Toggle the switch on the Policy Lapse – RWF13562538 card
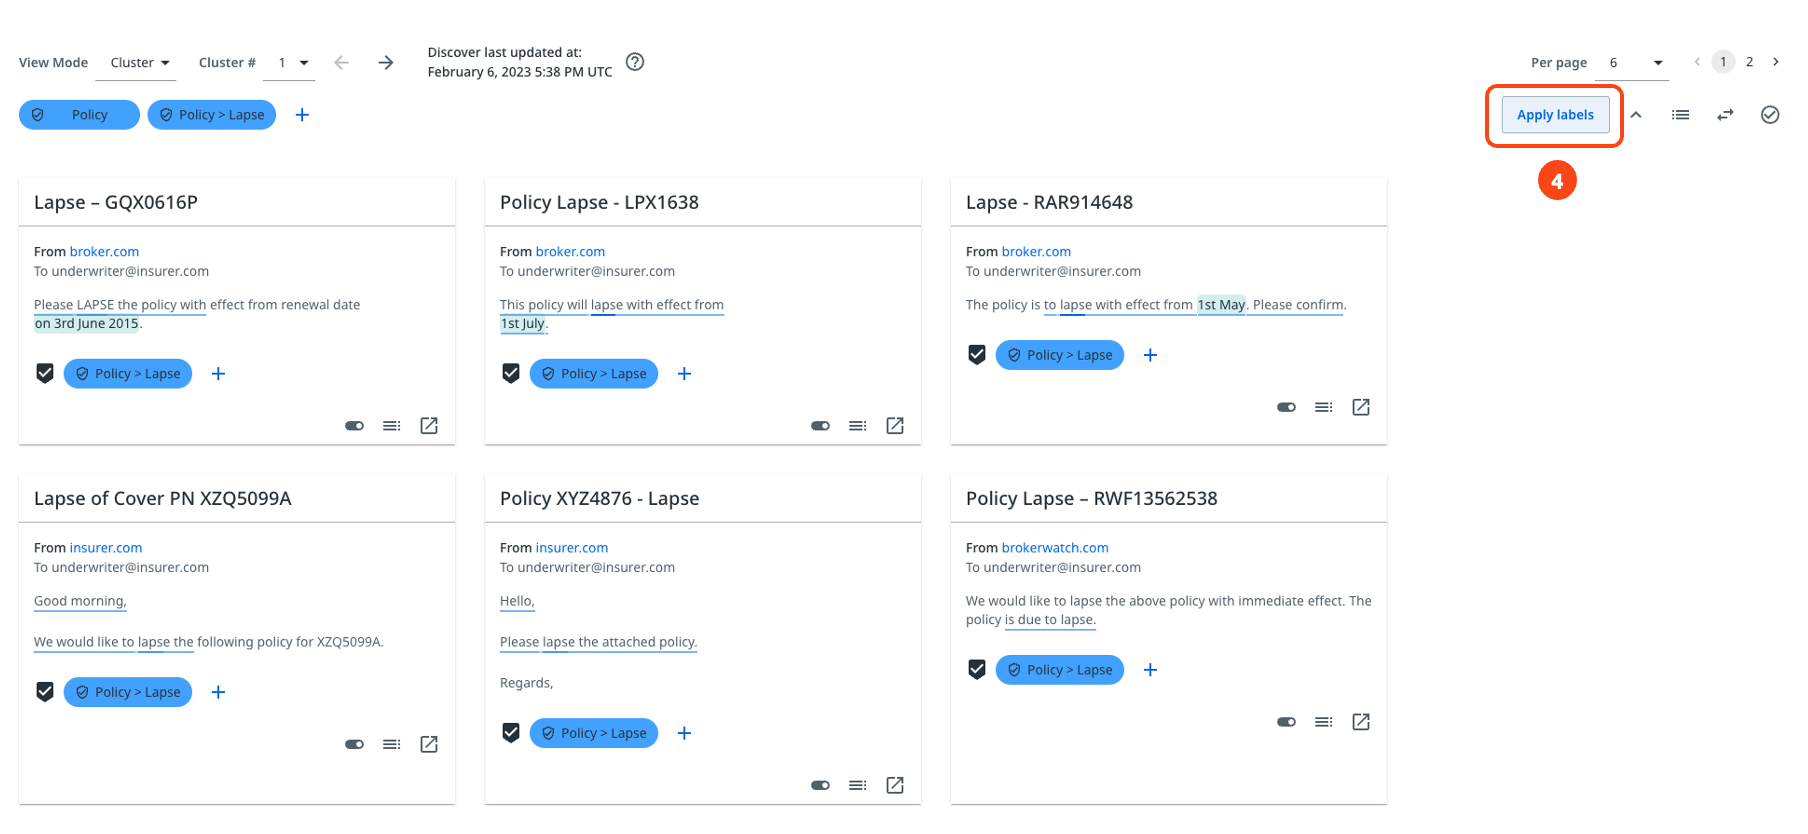The image size is (1808, 834). coord(1286,722)
